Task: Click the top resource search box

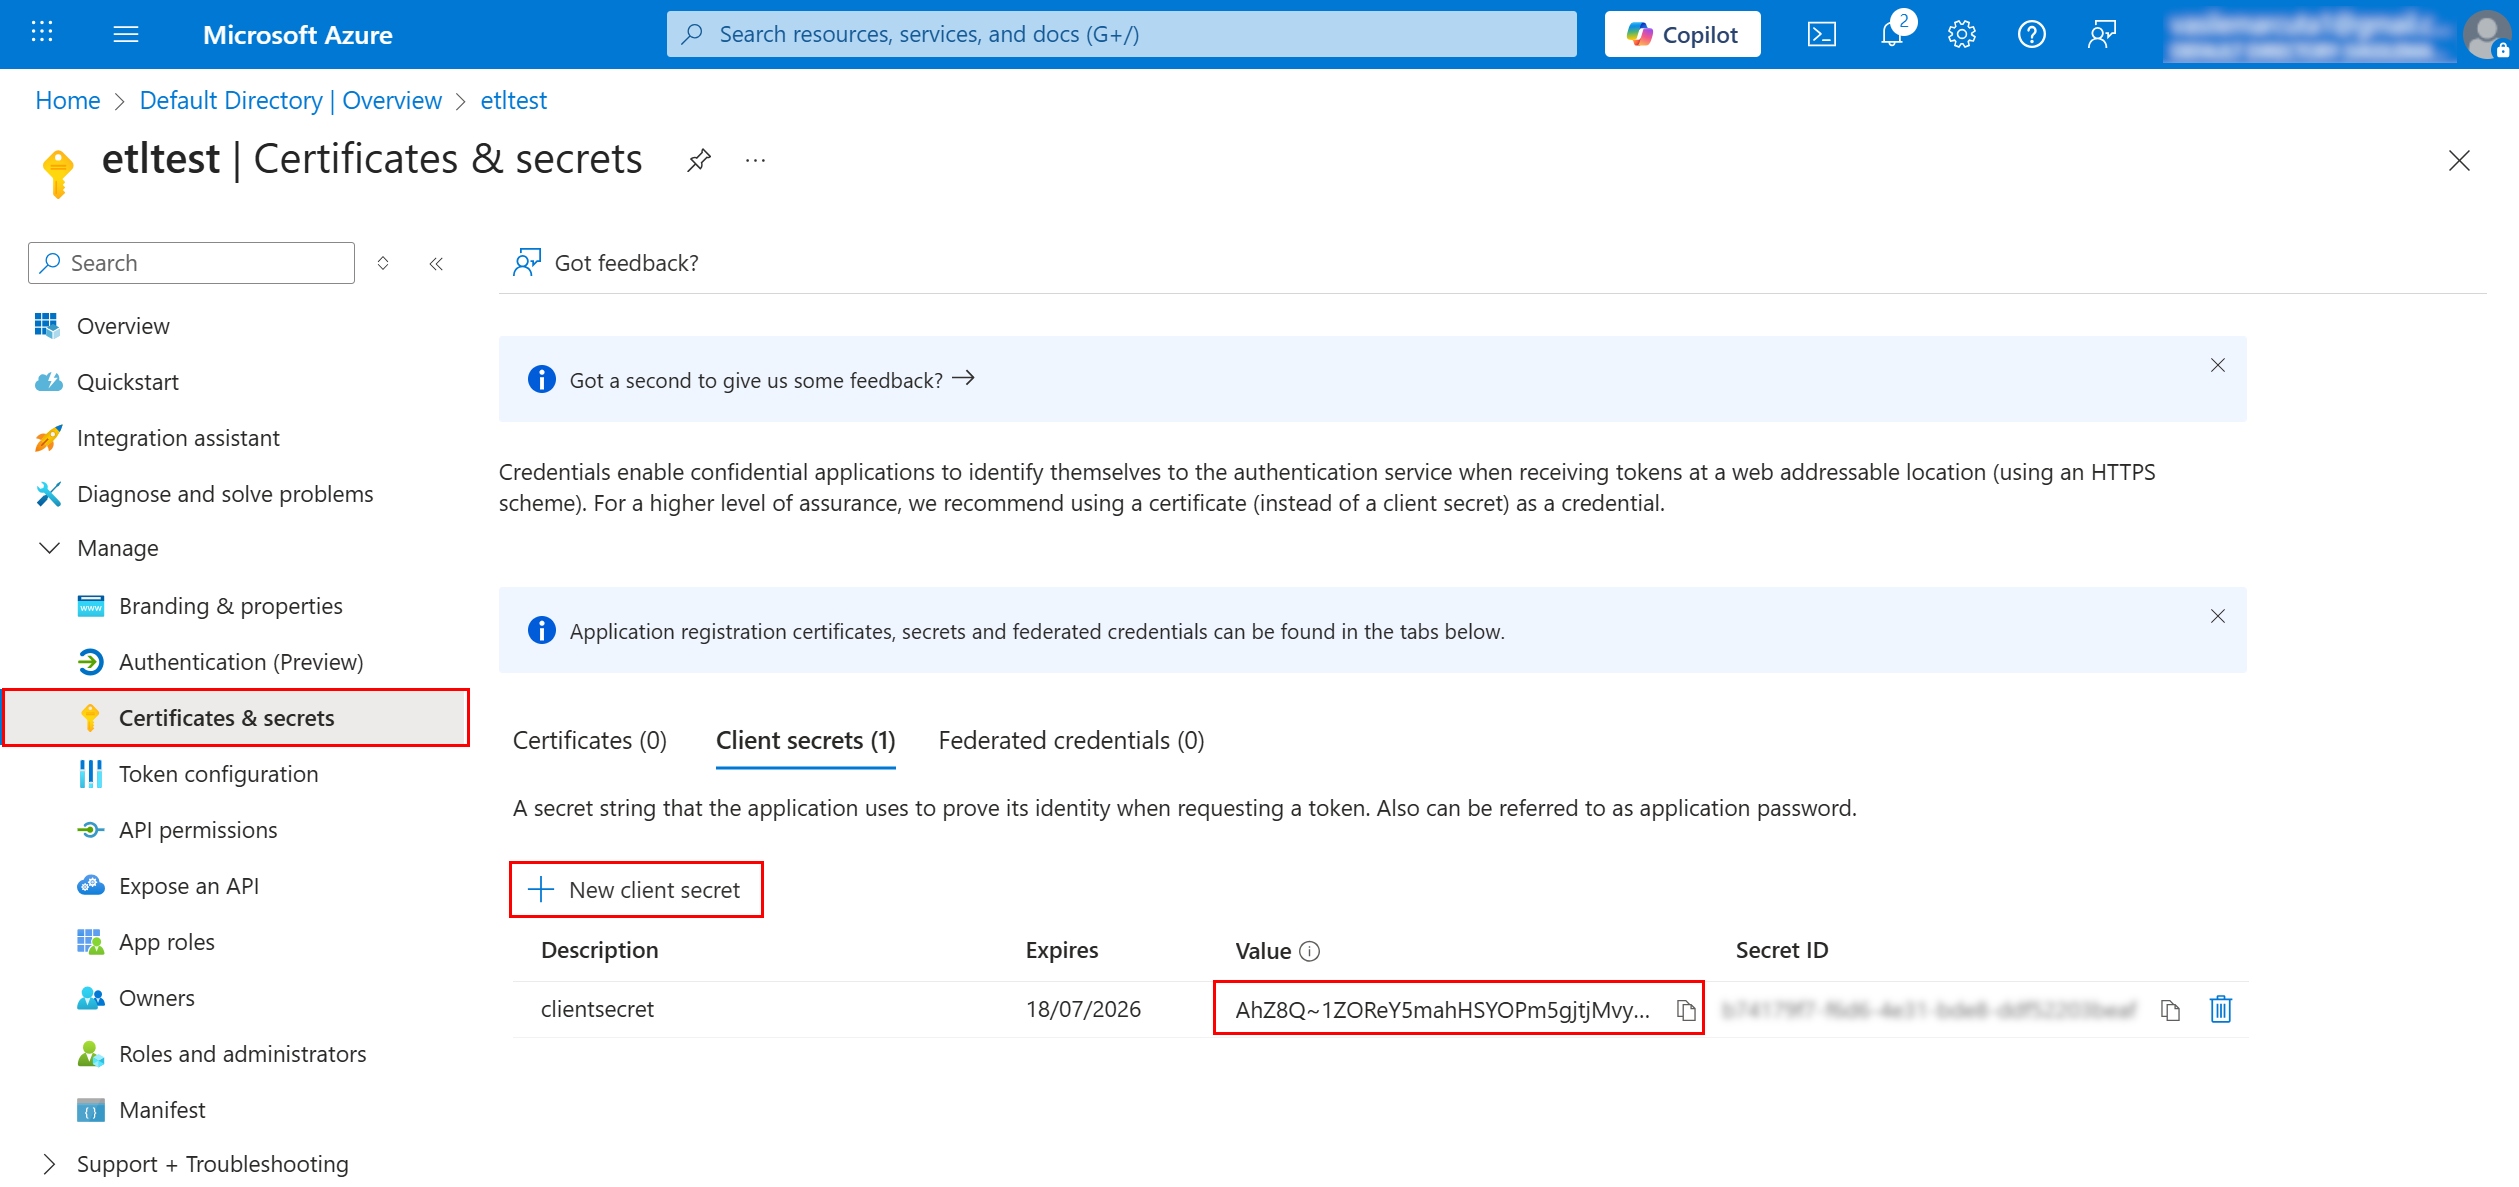Action: tap(1120, 35)
